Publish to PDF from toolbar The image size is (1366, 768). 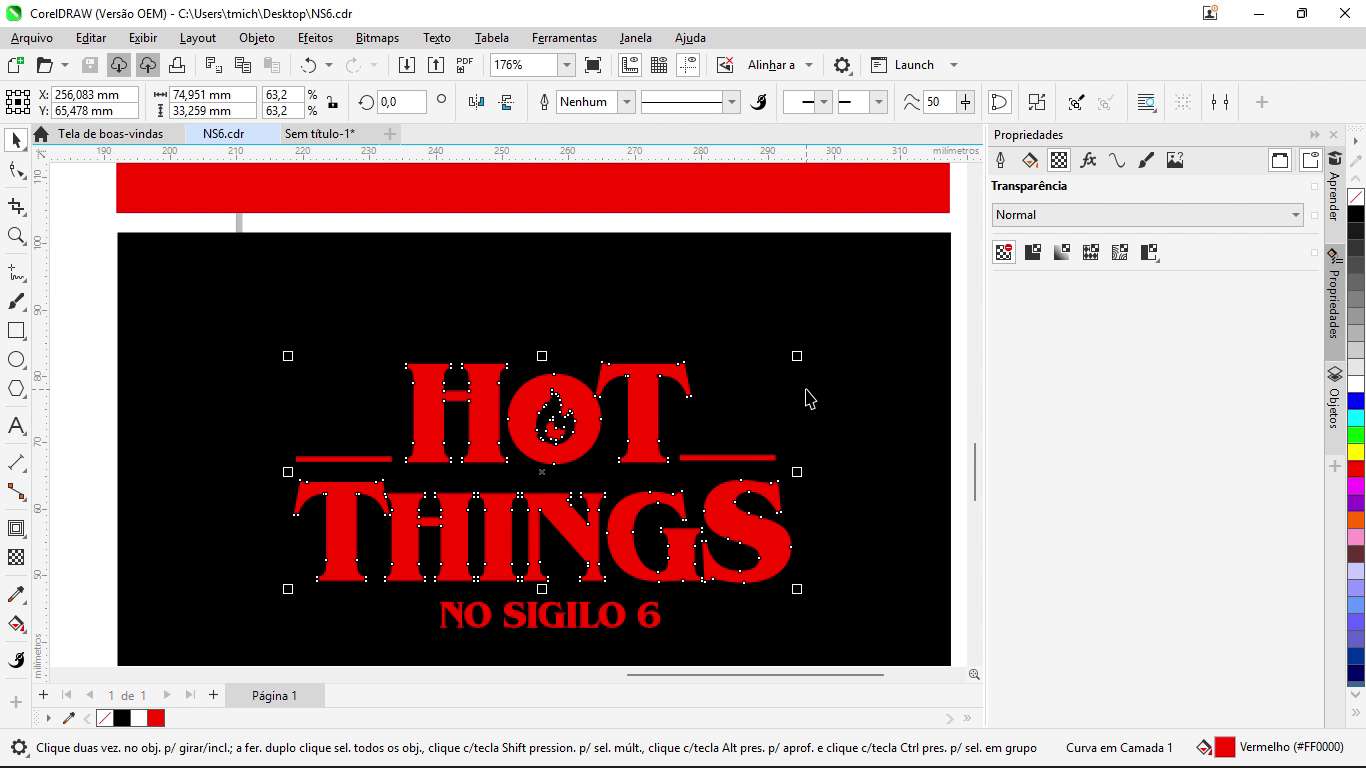point(465,65)
